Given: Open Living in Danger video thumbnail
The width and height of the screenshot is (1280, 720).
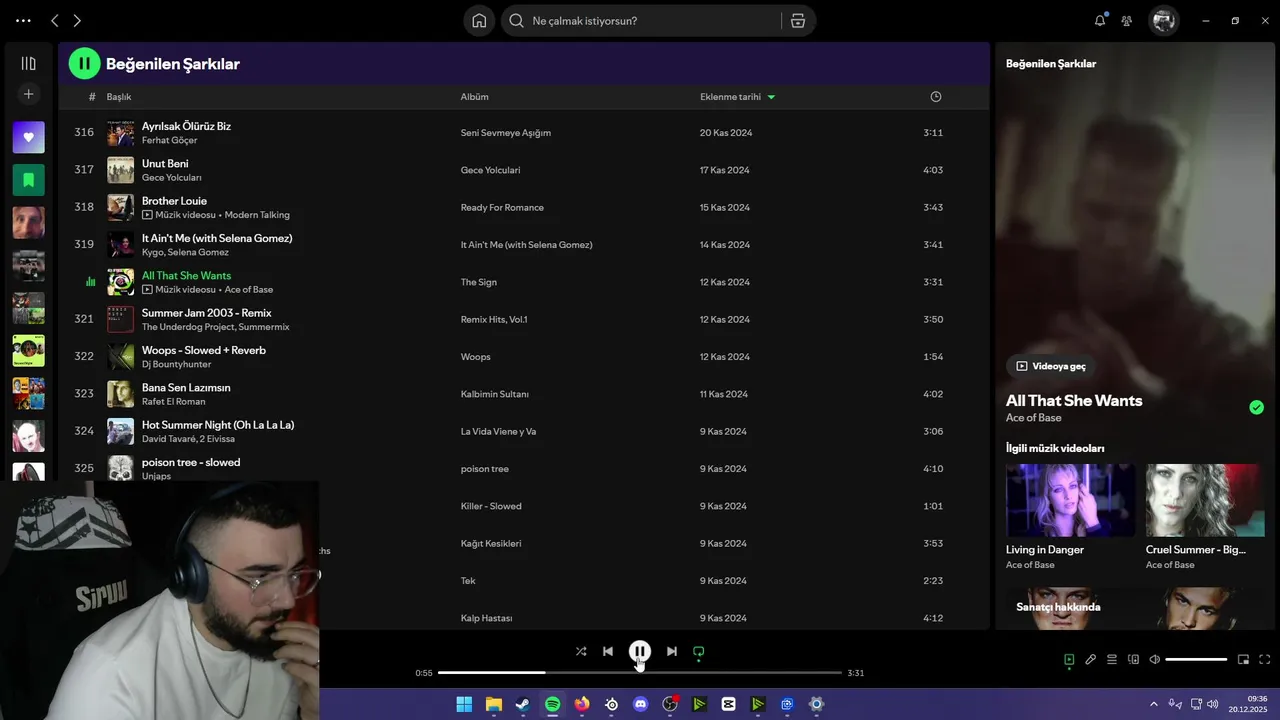Looking at the screenshot, I should (x=1070, y=500).
